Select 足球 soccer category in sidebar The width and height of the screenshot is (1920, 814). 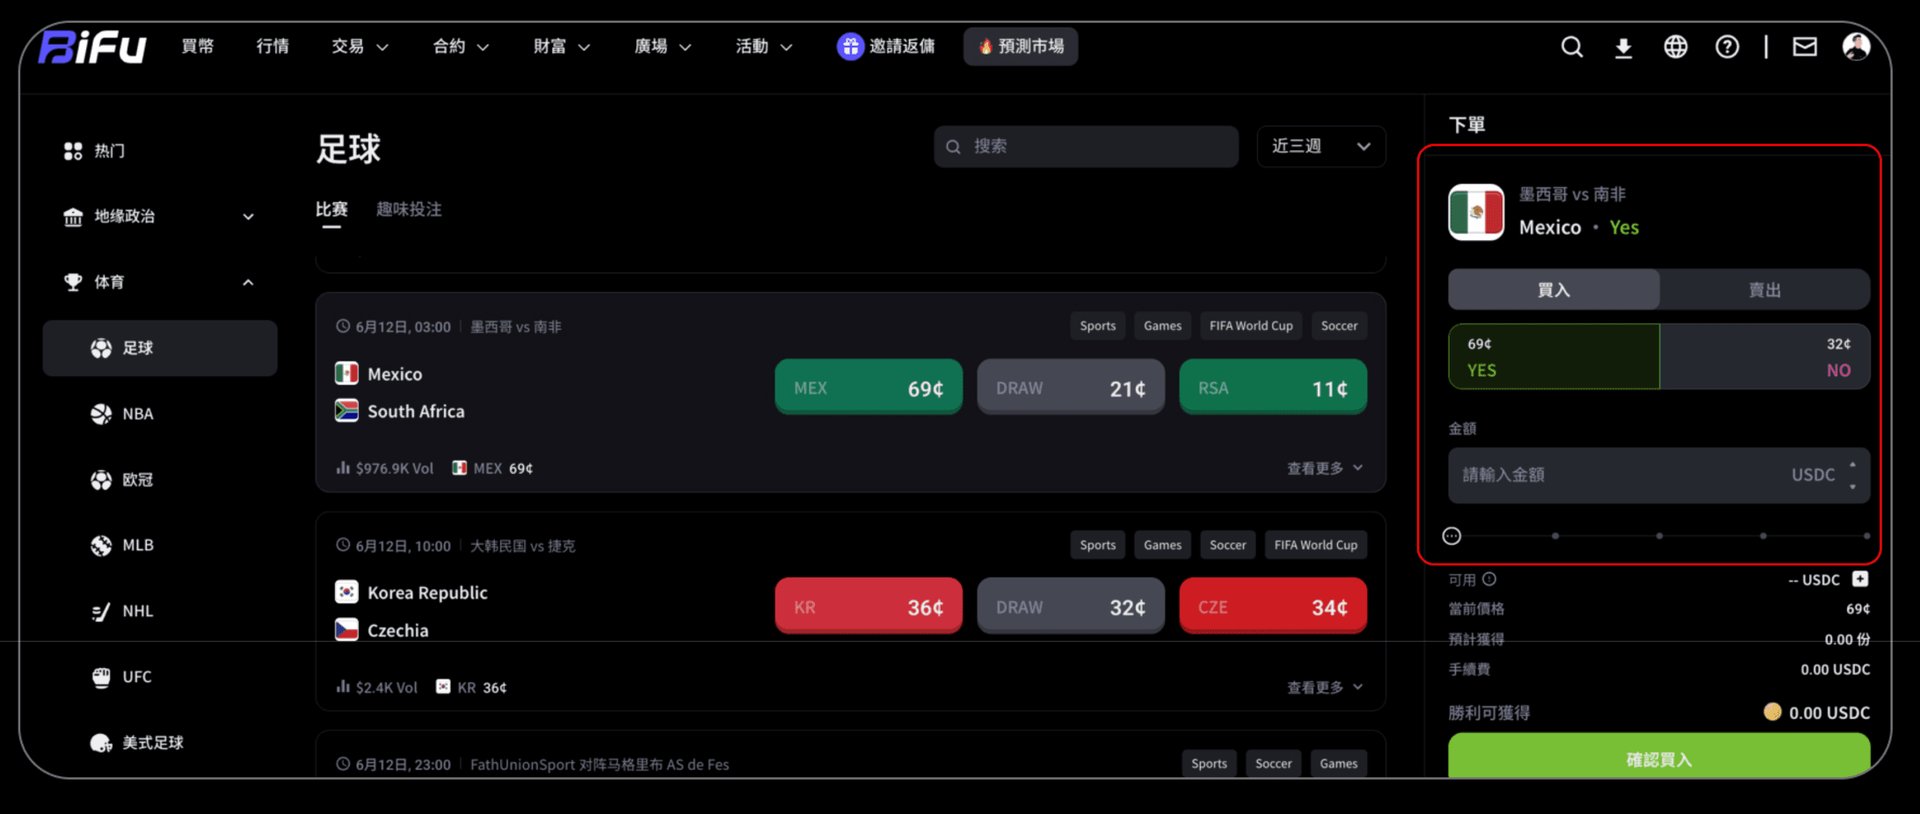[160, 348]
